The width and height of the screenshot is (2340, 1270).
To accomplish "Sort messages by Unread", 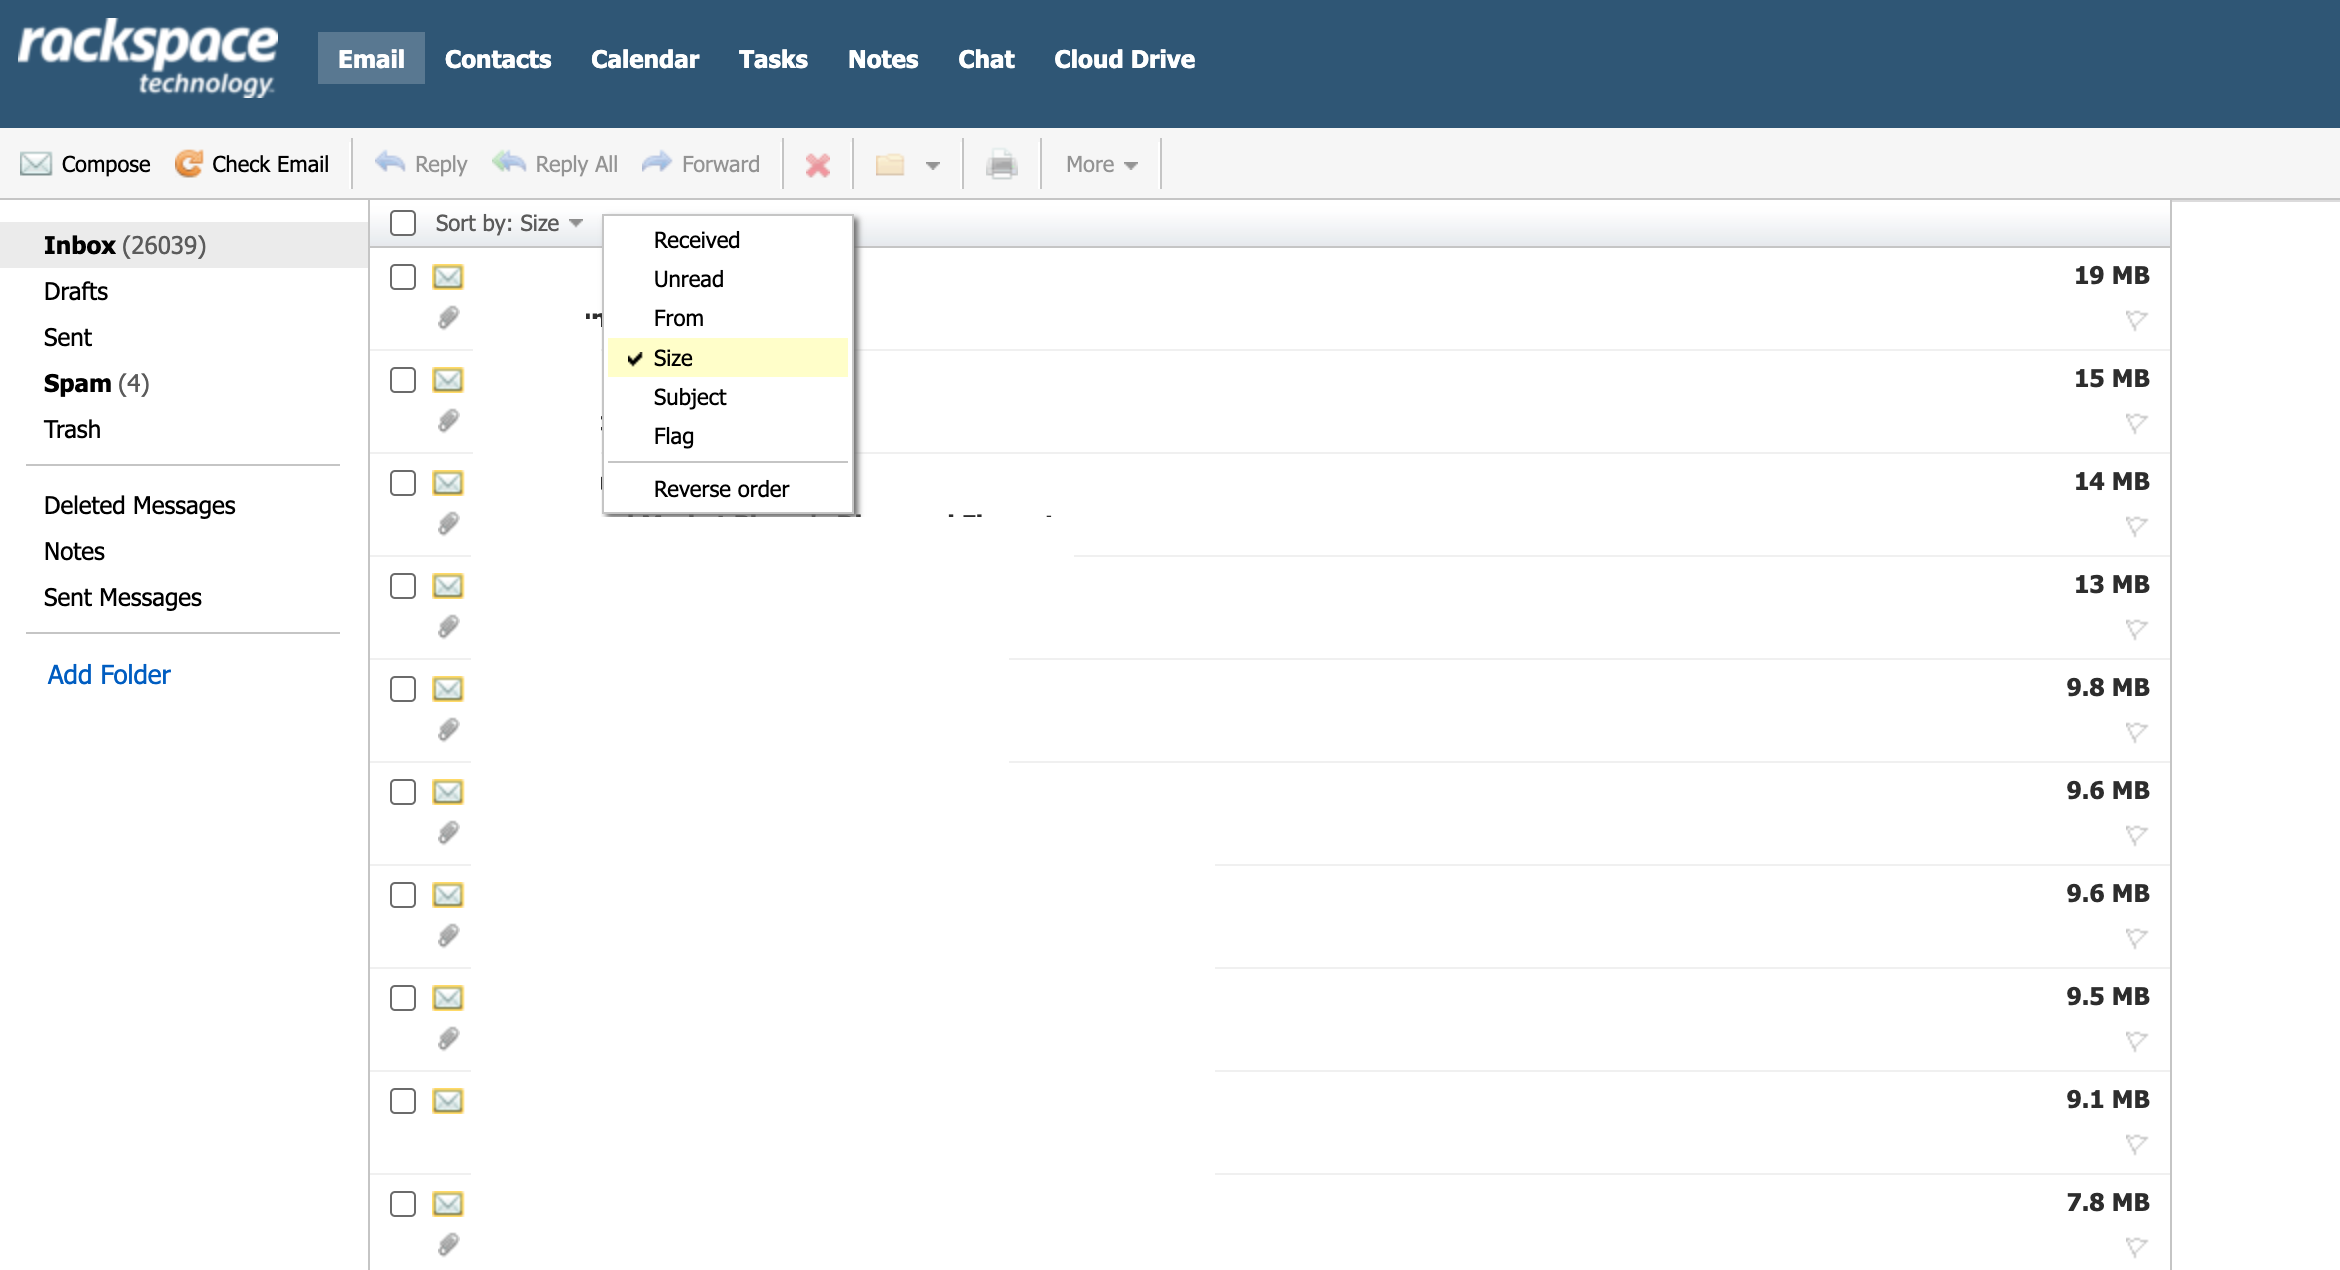I will (x=727, y=279).
